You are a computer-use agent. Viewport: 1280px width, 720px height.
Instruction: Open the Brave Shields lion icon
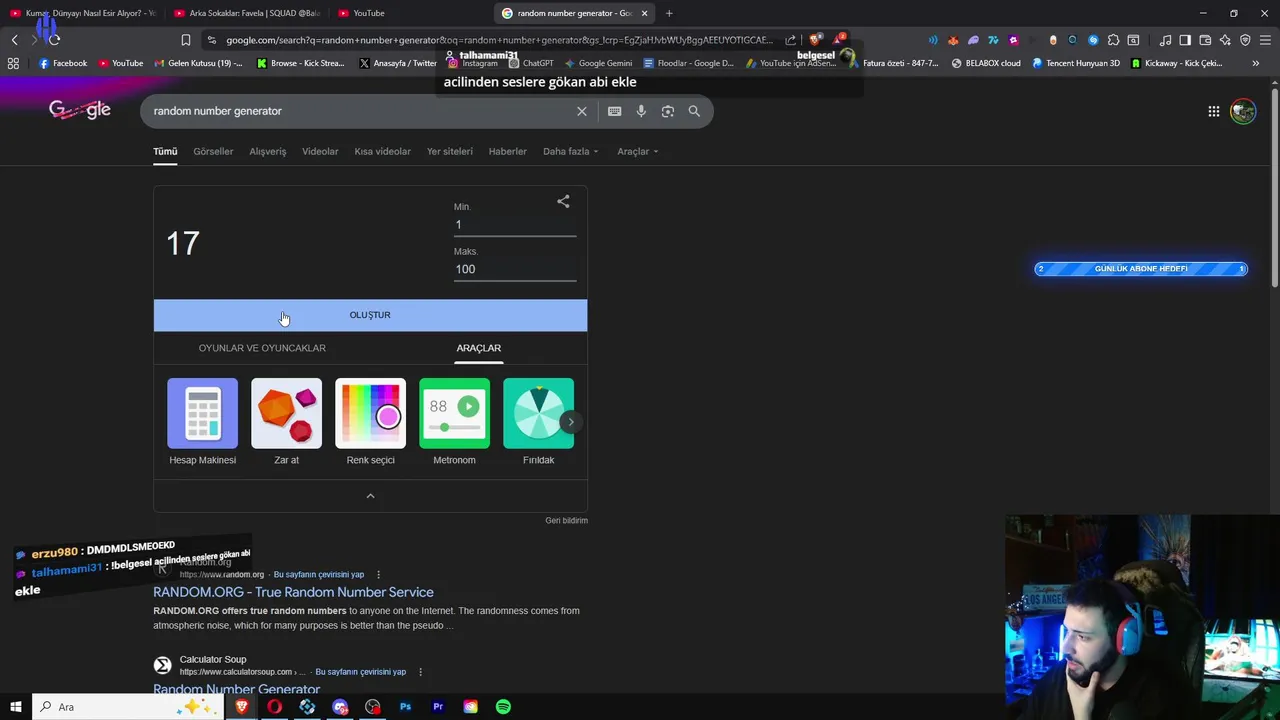pyautogui.click(x=816, y=40)
